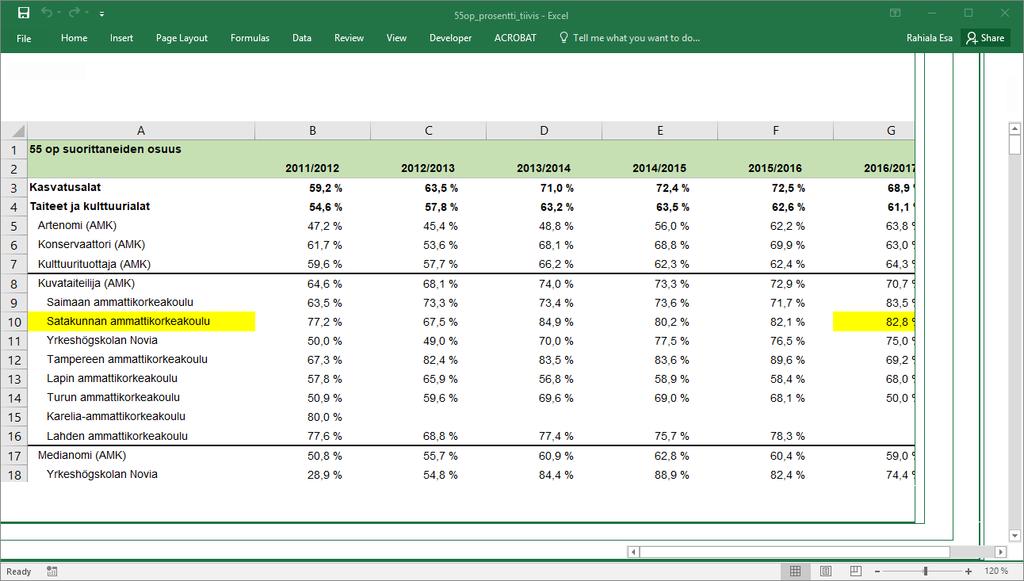This screenshot has height=581, width=1024.
Task: Click the 2011/2012 header cell
Action: click(313, 168)
